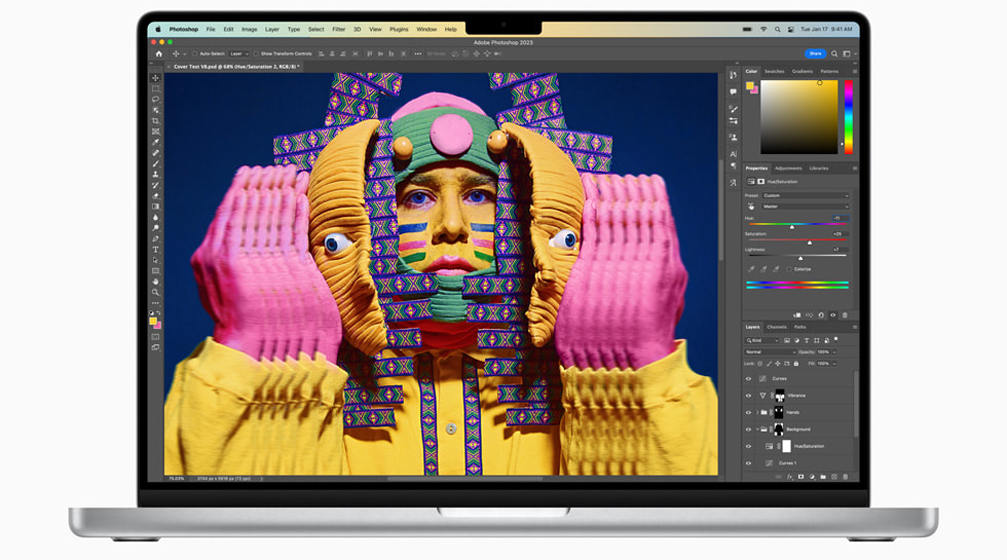Open the Kind filter dropdown in Layers
1007x560 pixels.
click(x=762, y=340)
